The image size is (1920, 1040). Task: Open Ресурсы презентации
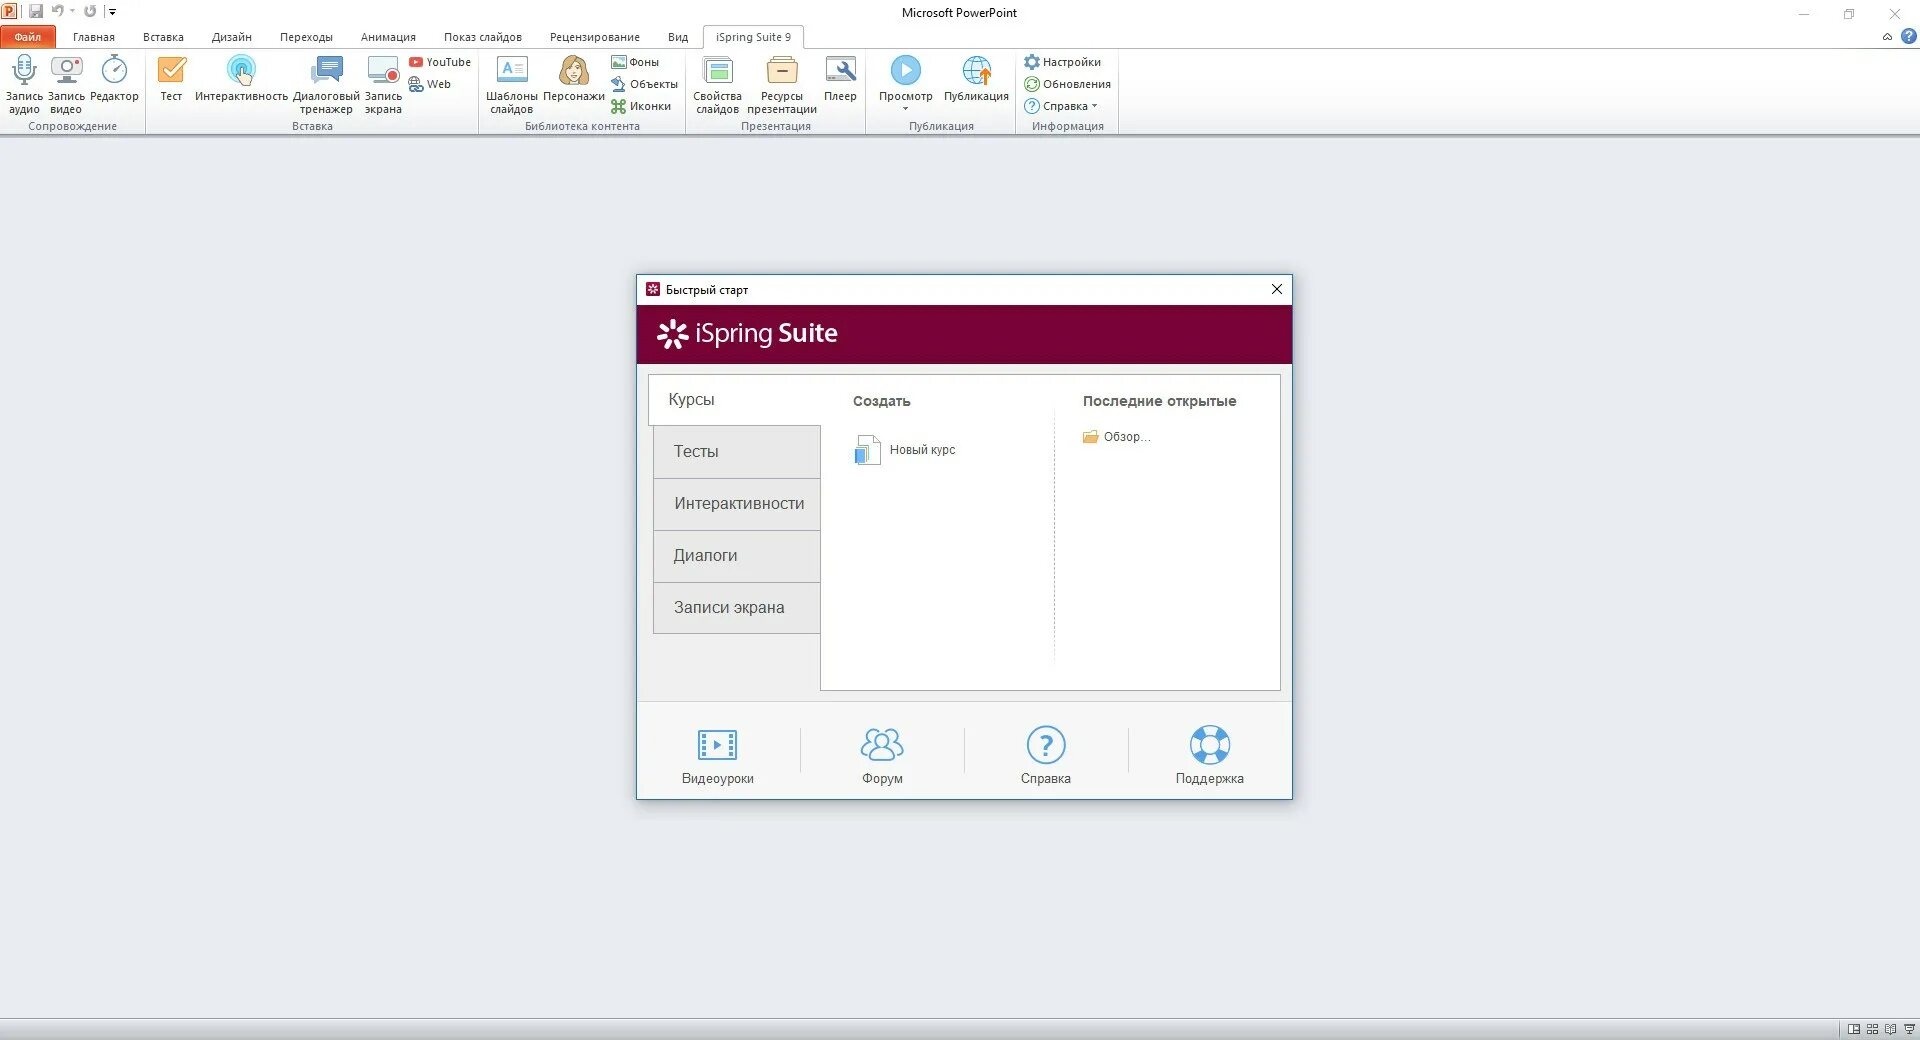click(782, 84)
